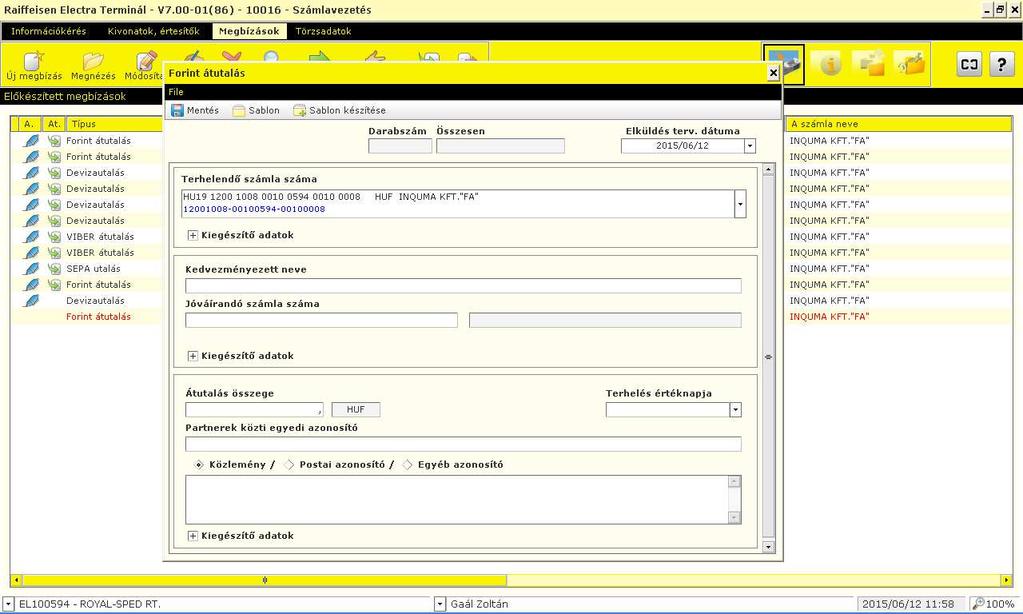Open the Kivonatok, értesítők menu
Viewport: 1023px width, 614px height.
tap(153, 31)
